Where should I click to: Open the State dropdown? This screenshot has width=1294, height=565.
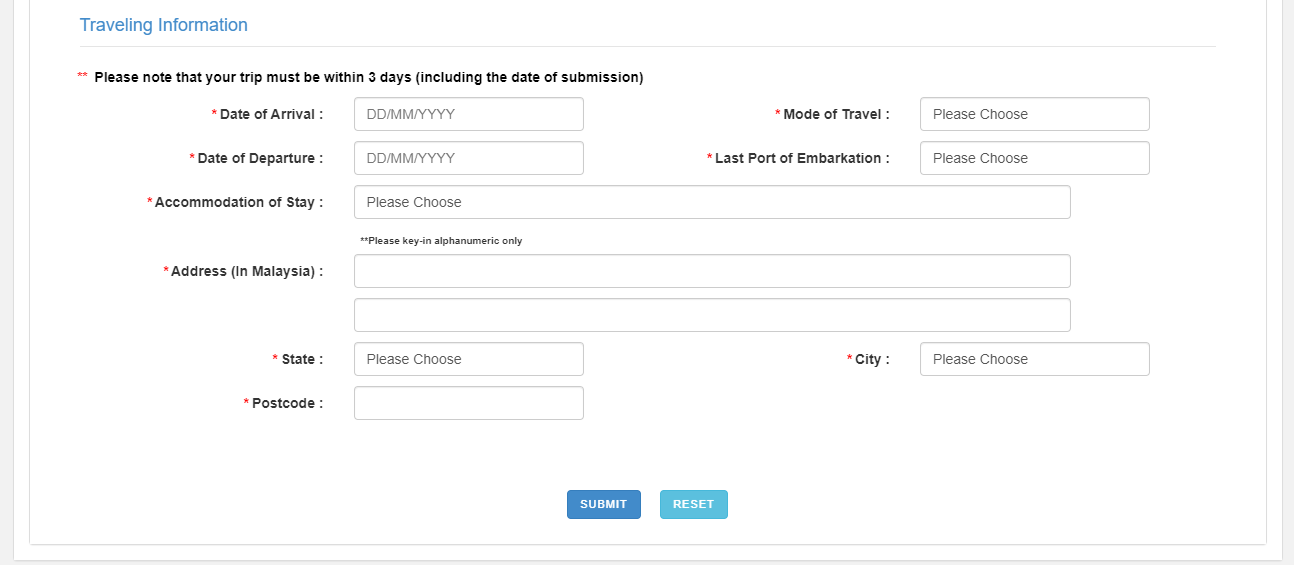468,359
